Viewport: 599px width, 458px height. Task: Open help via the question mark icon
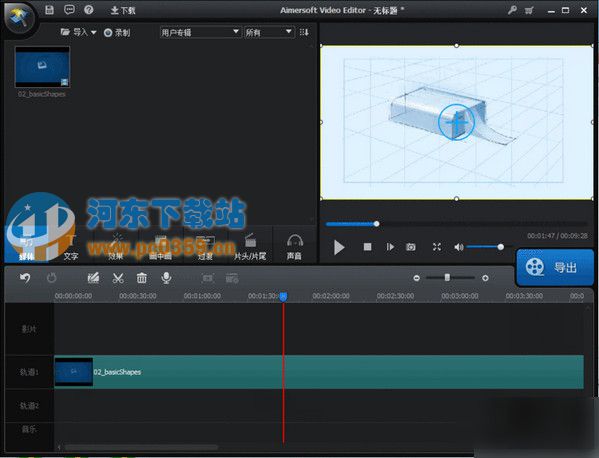(89, 10)
